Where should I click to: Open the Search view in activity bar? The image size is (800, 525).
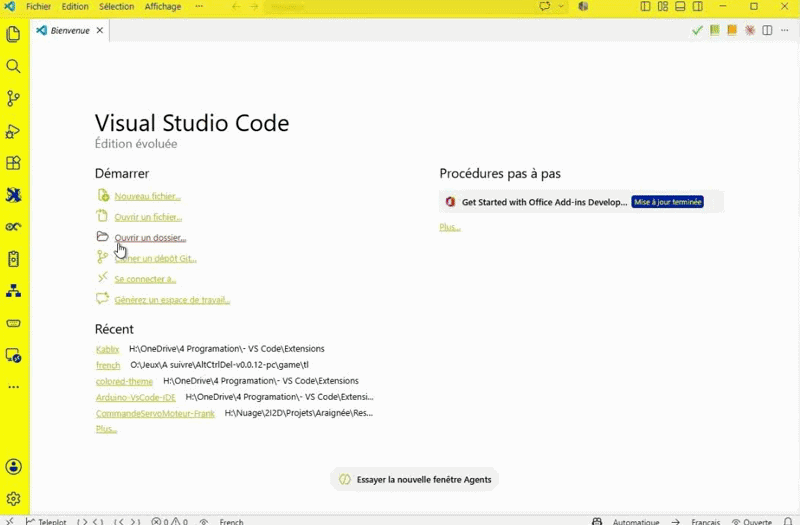pos(13,66)
